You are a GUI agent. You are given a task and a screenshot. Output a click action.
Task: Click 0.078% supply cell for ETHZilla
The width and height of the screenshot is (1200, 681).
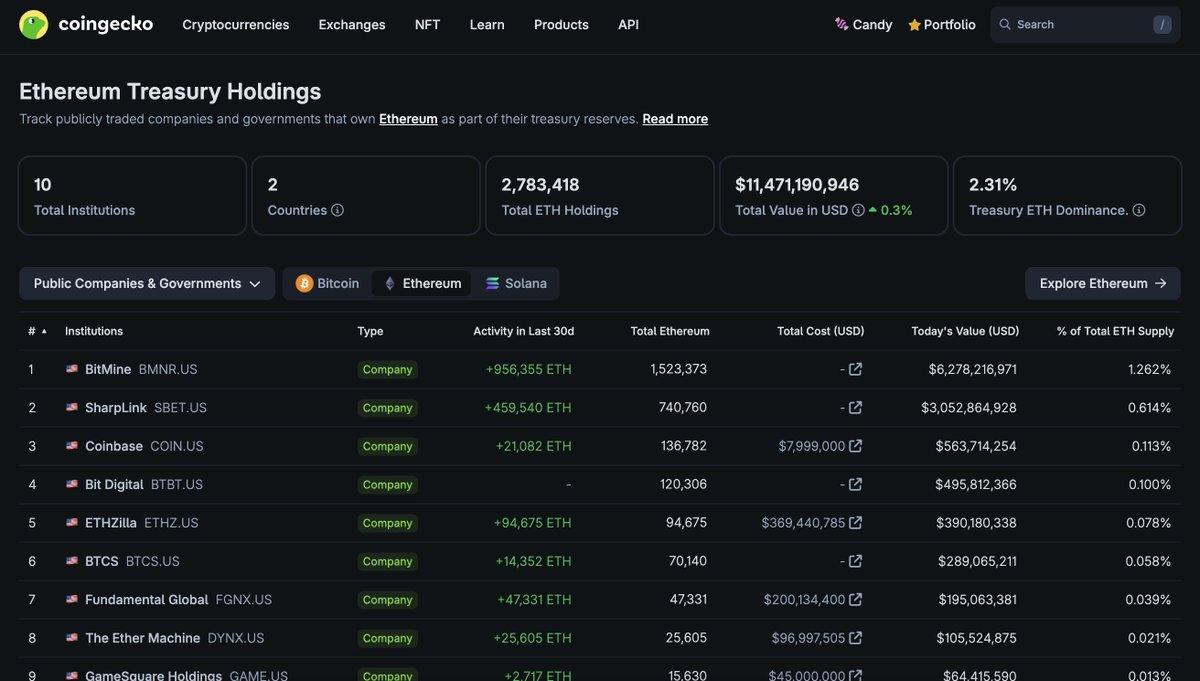[1149, 523]
